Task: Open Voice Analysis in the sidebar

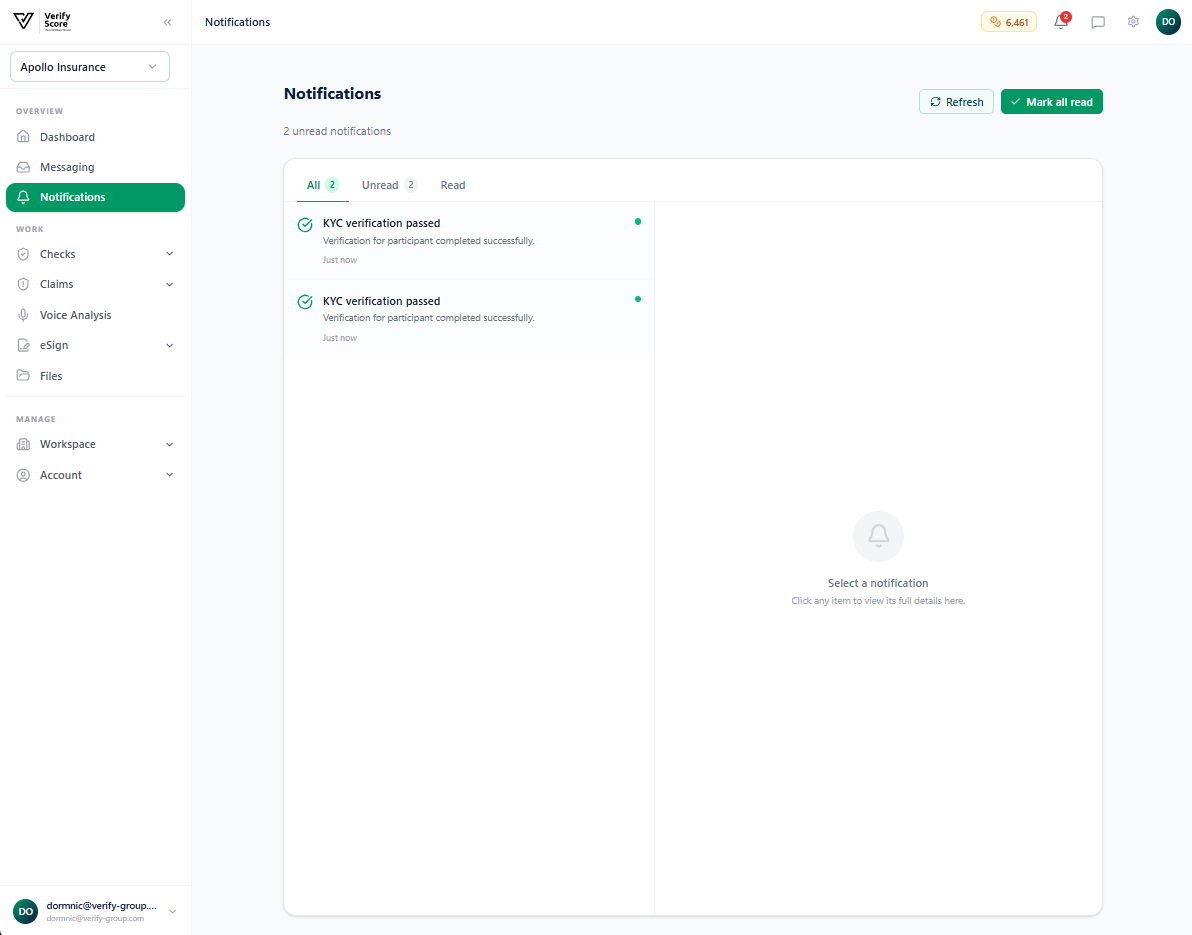Action: point(95,315)
